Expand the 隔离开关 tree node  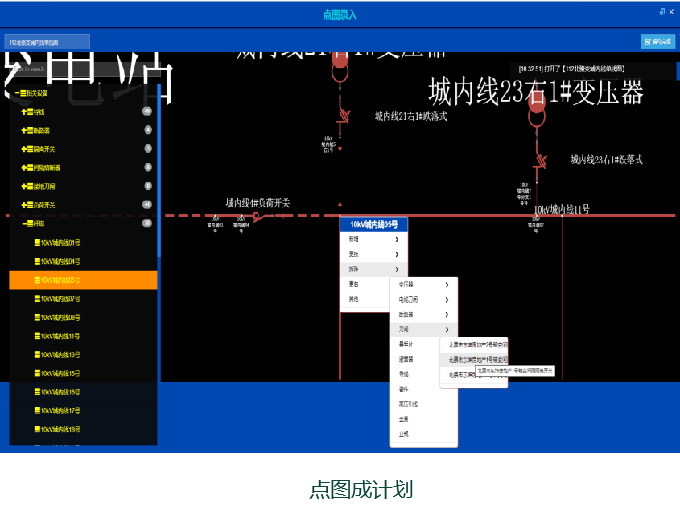(26, 149)
